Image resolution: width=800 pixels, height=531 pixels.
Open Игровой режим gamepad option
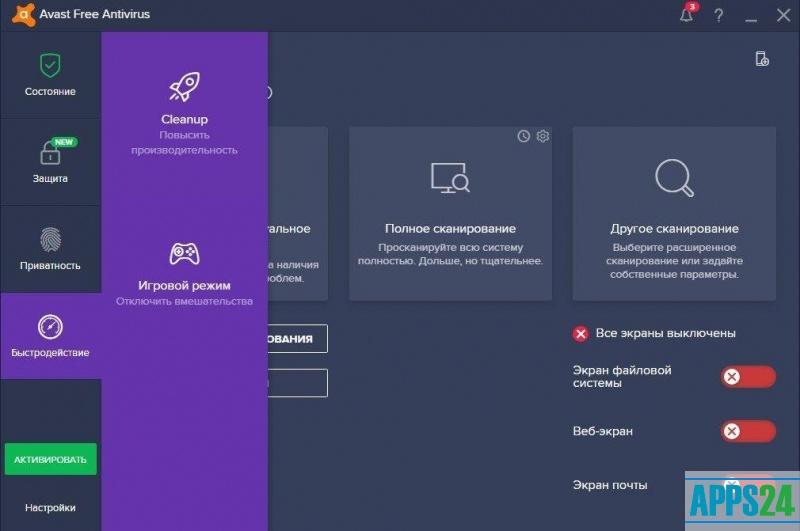pos(184,274)
